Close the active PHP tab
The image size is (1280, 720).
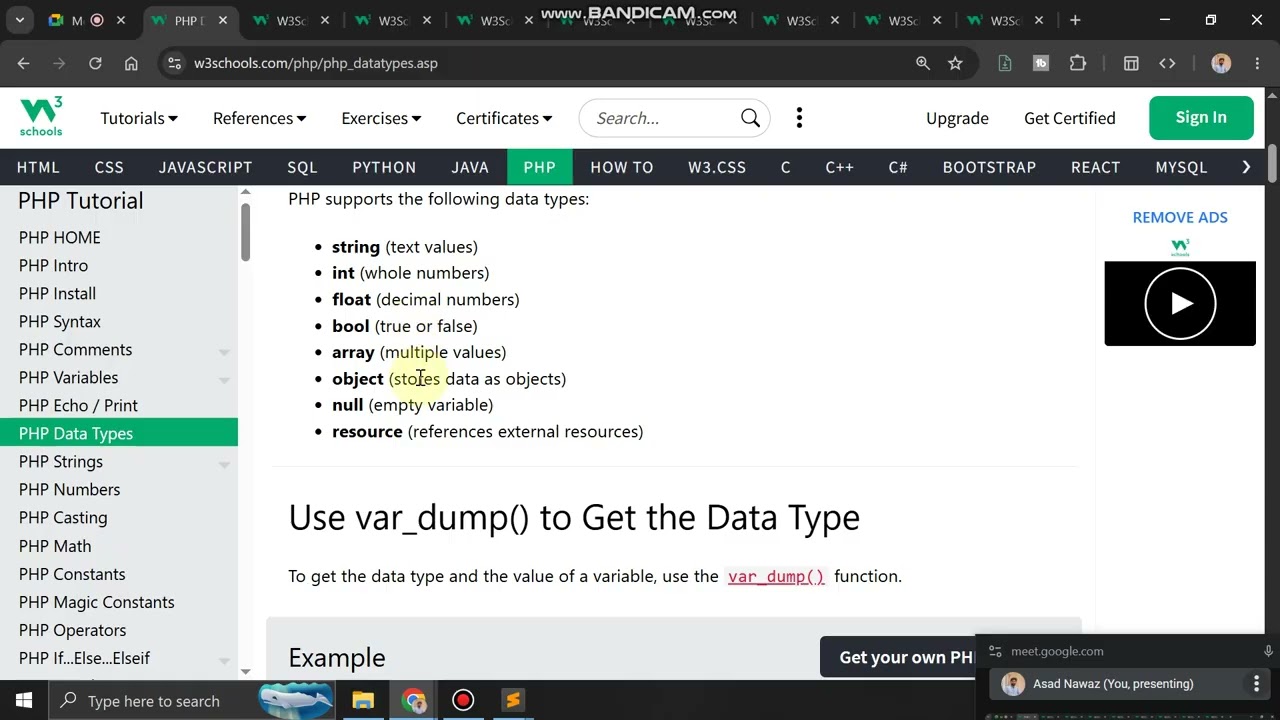click(x=223, y=20)
